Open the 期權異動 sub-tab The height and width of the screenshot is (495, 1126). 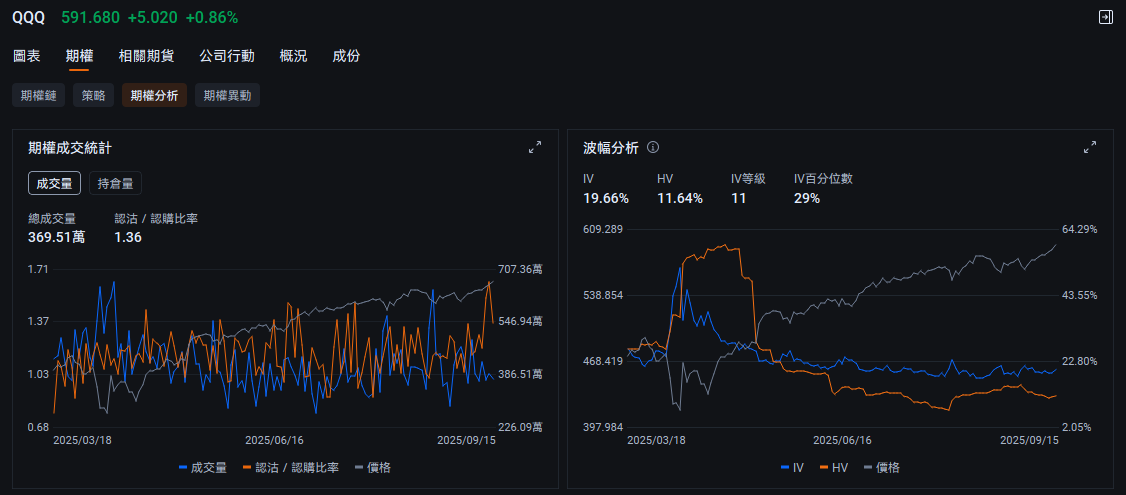tap(227, 96)
